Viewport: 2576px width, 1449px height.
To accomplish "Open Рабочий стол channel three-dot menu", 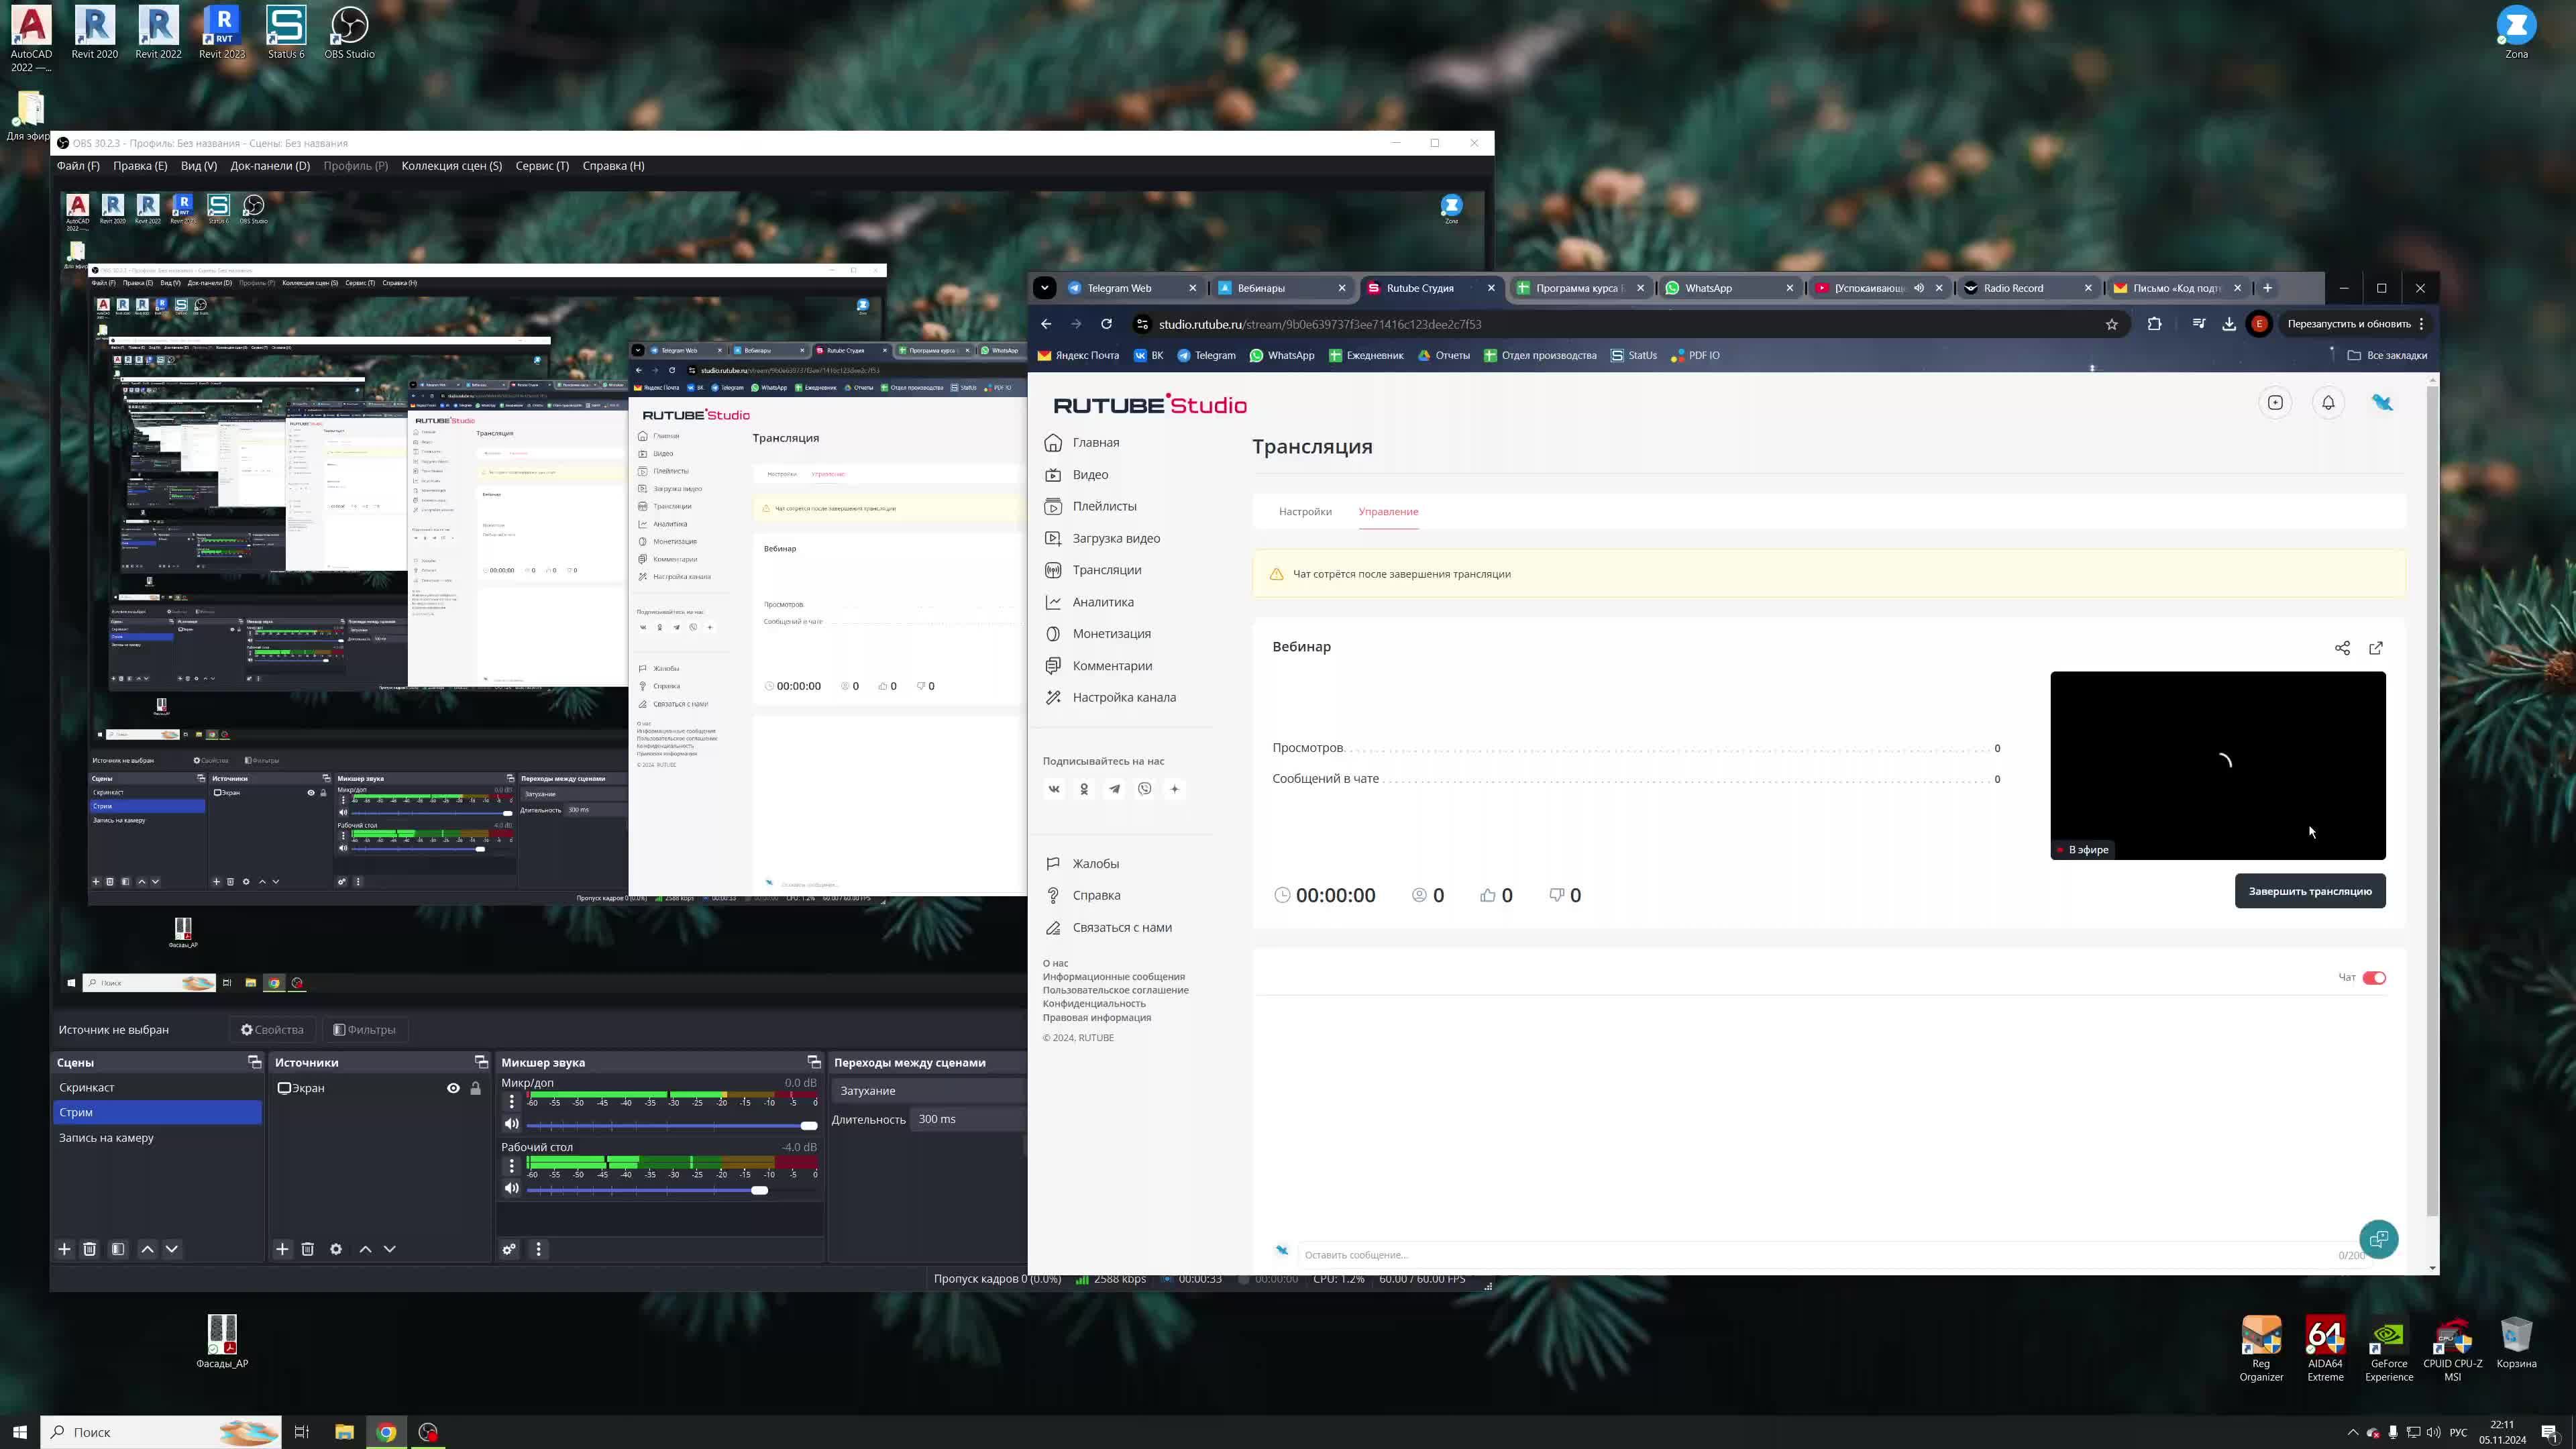I will coord(512,1166).
